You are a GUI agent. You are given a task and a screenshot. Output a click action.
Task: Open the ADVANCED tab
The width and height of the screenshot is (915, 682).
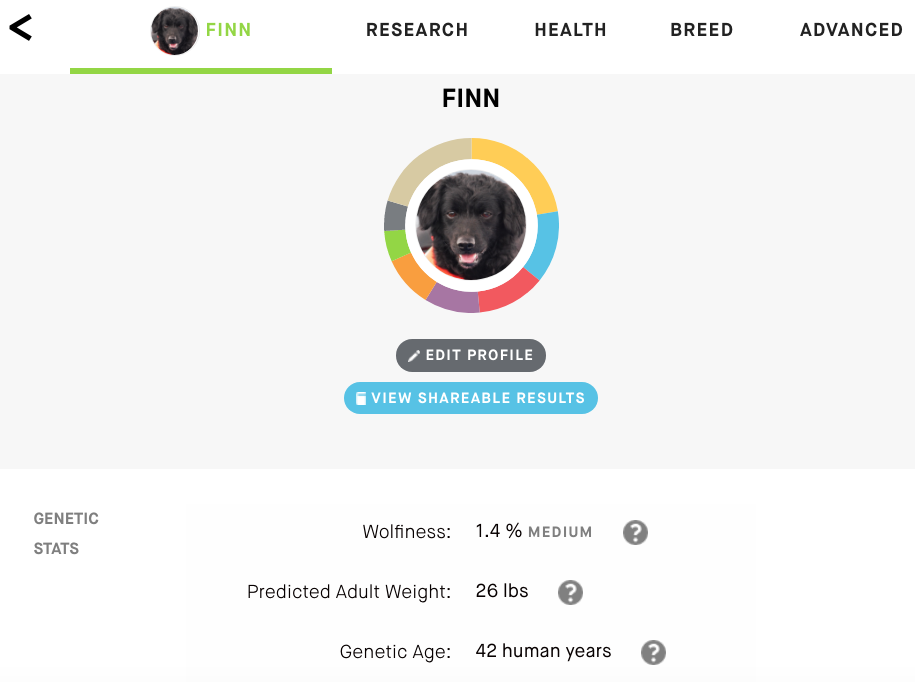tap(851, 30)
